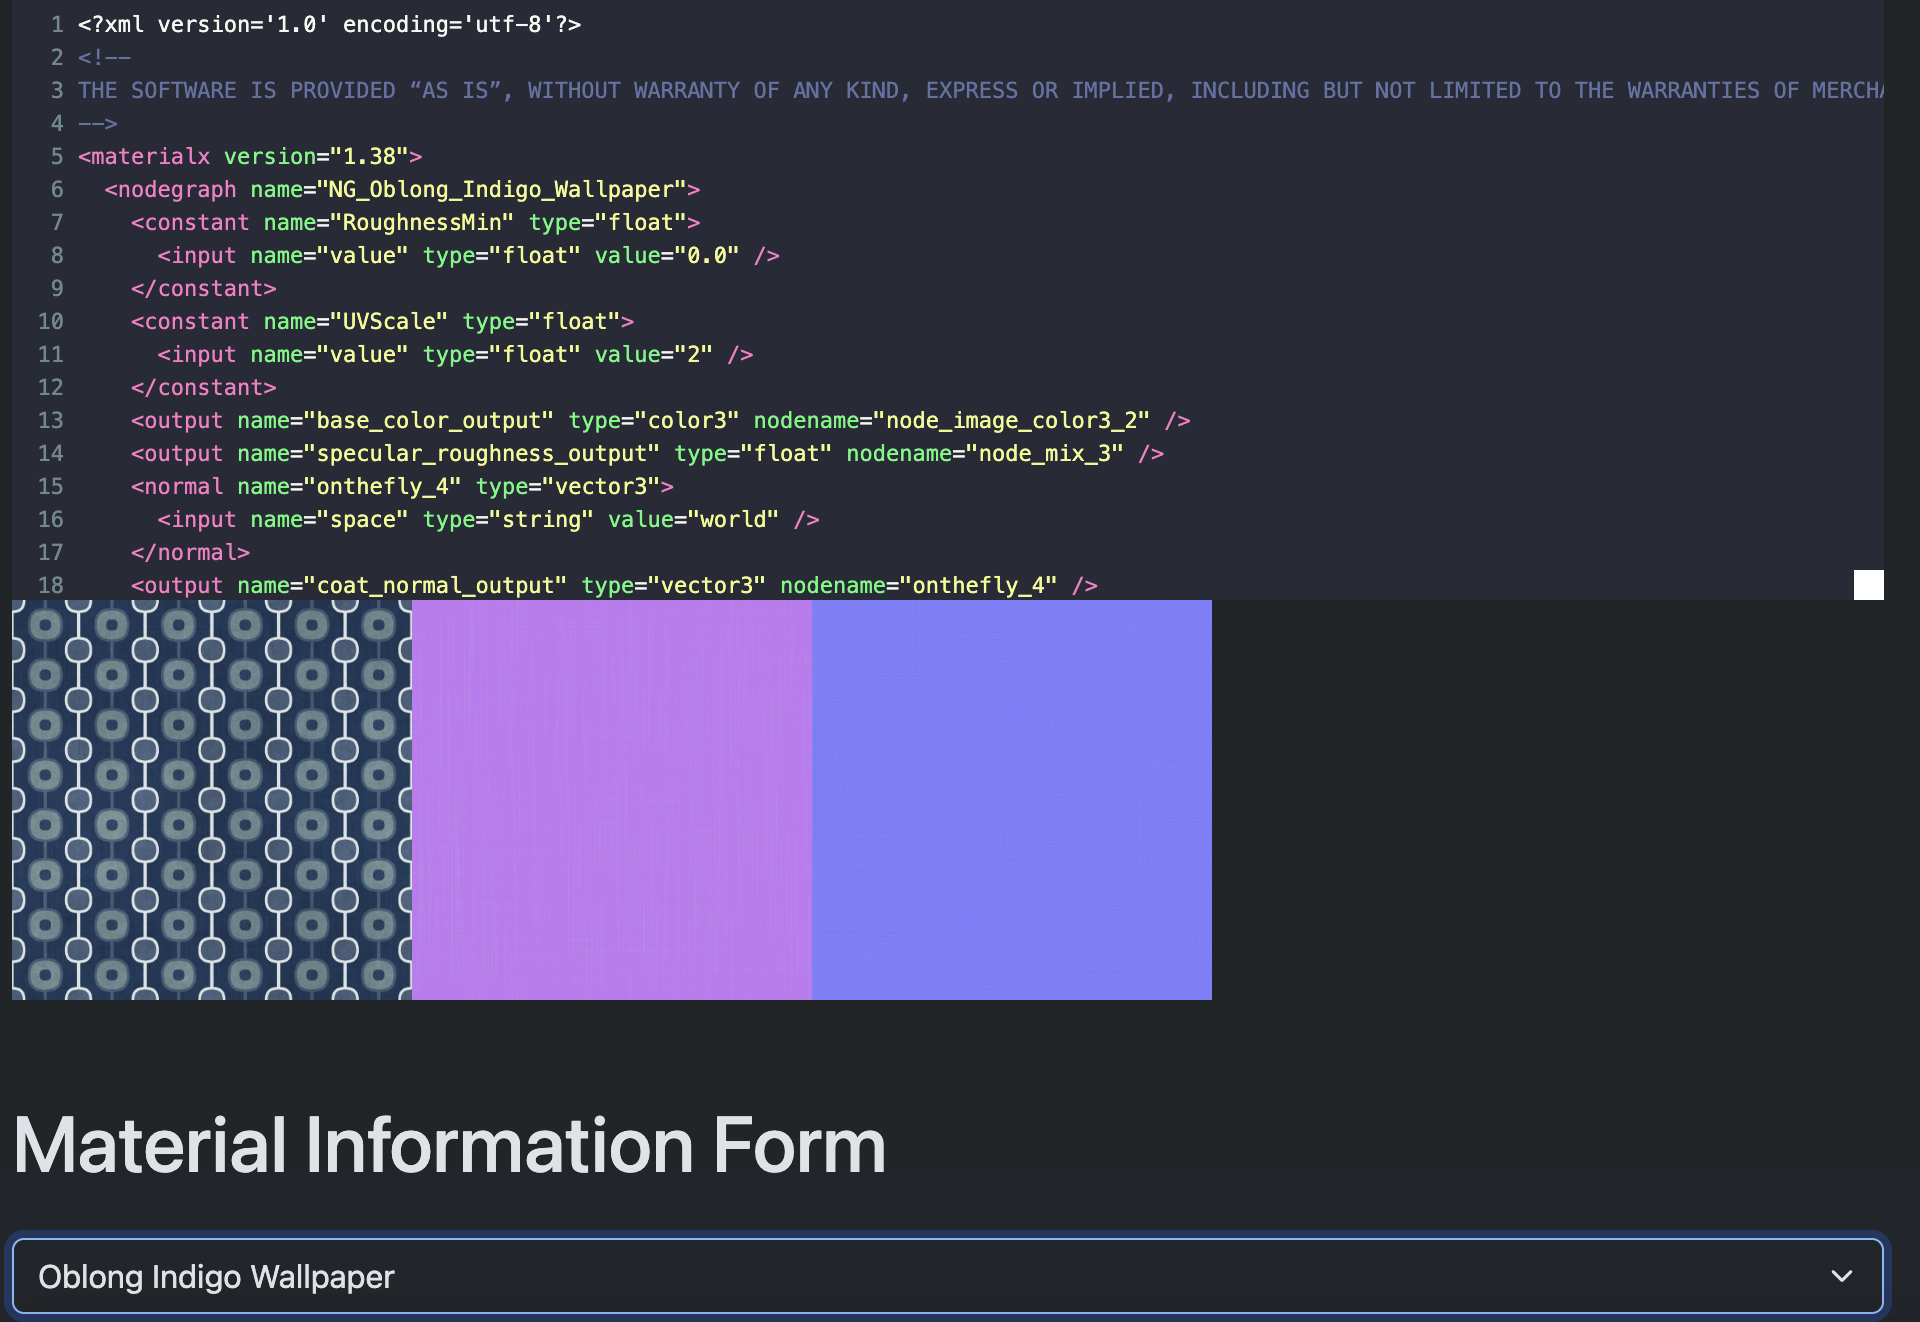Image resolution: width=1920 pixels, height=1322 pixels.
Task: Click the closing </normal> tag
Action: pos(190,553)
